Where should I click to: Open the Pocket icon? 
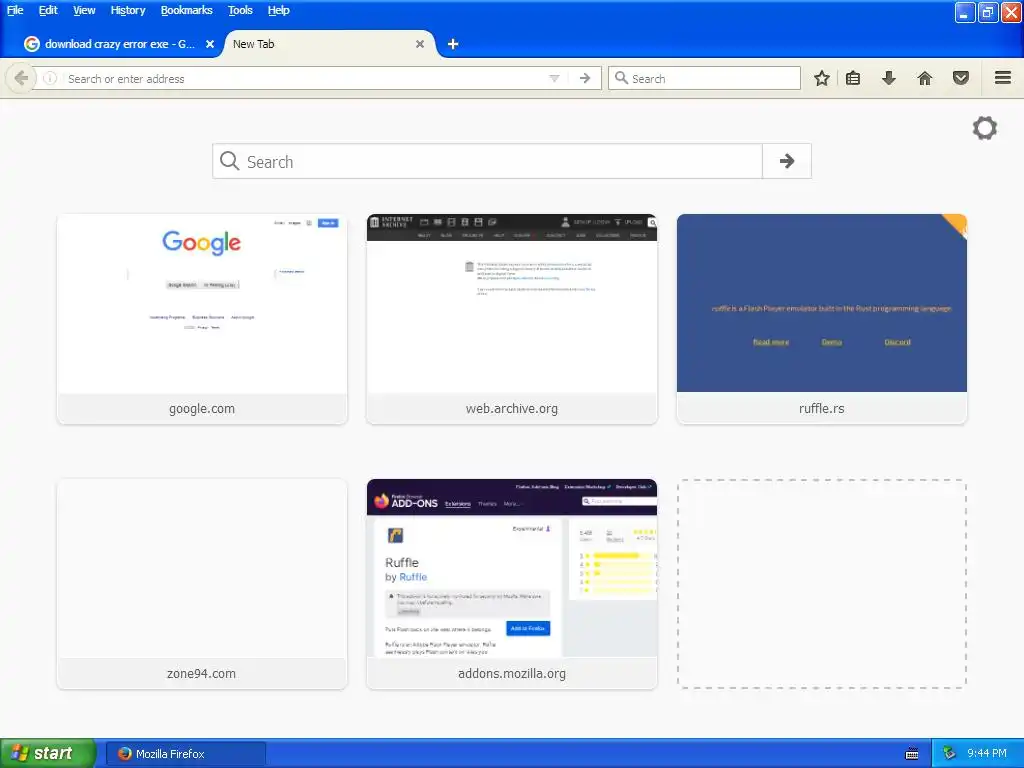[960, 78]
